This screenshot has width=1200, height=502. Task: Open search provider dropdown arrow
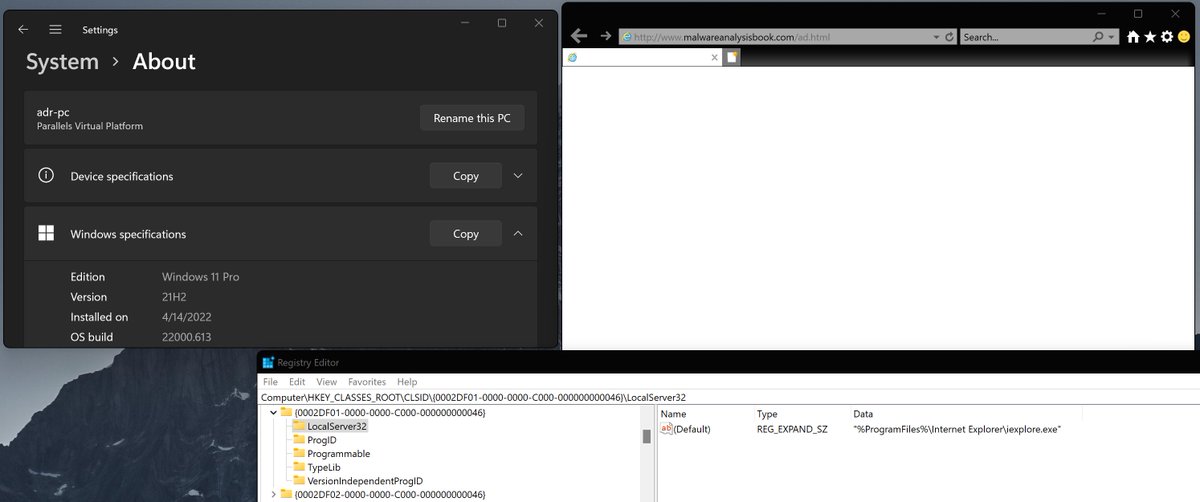1111,37
